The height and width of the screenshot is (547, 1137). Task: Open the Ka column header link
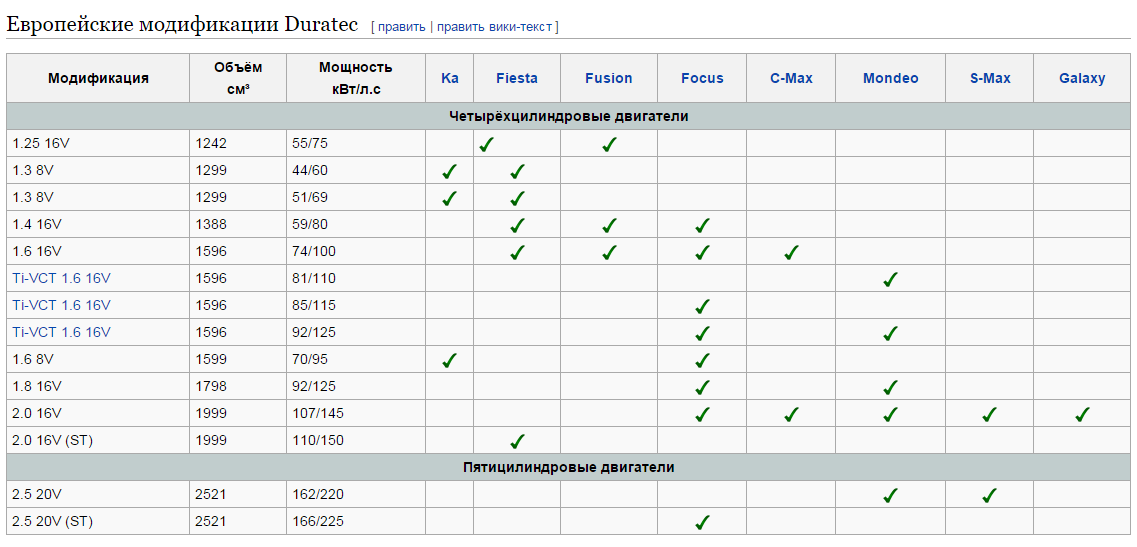point(450,78)
